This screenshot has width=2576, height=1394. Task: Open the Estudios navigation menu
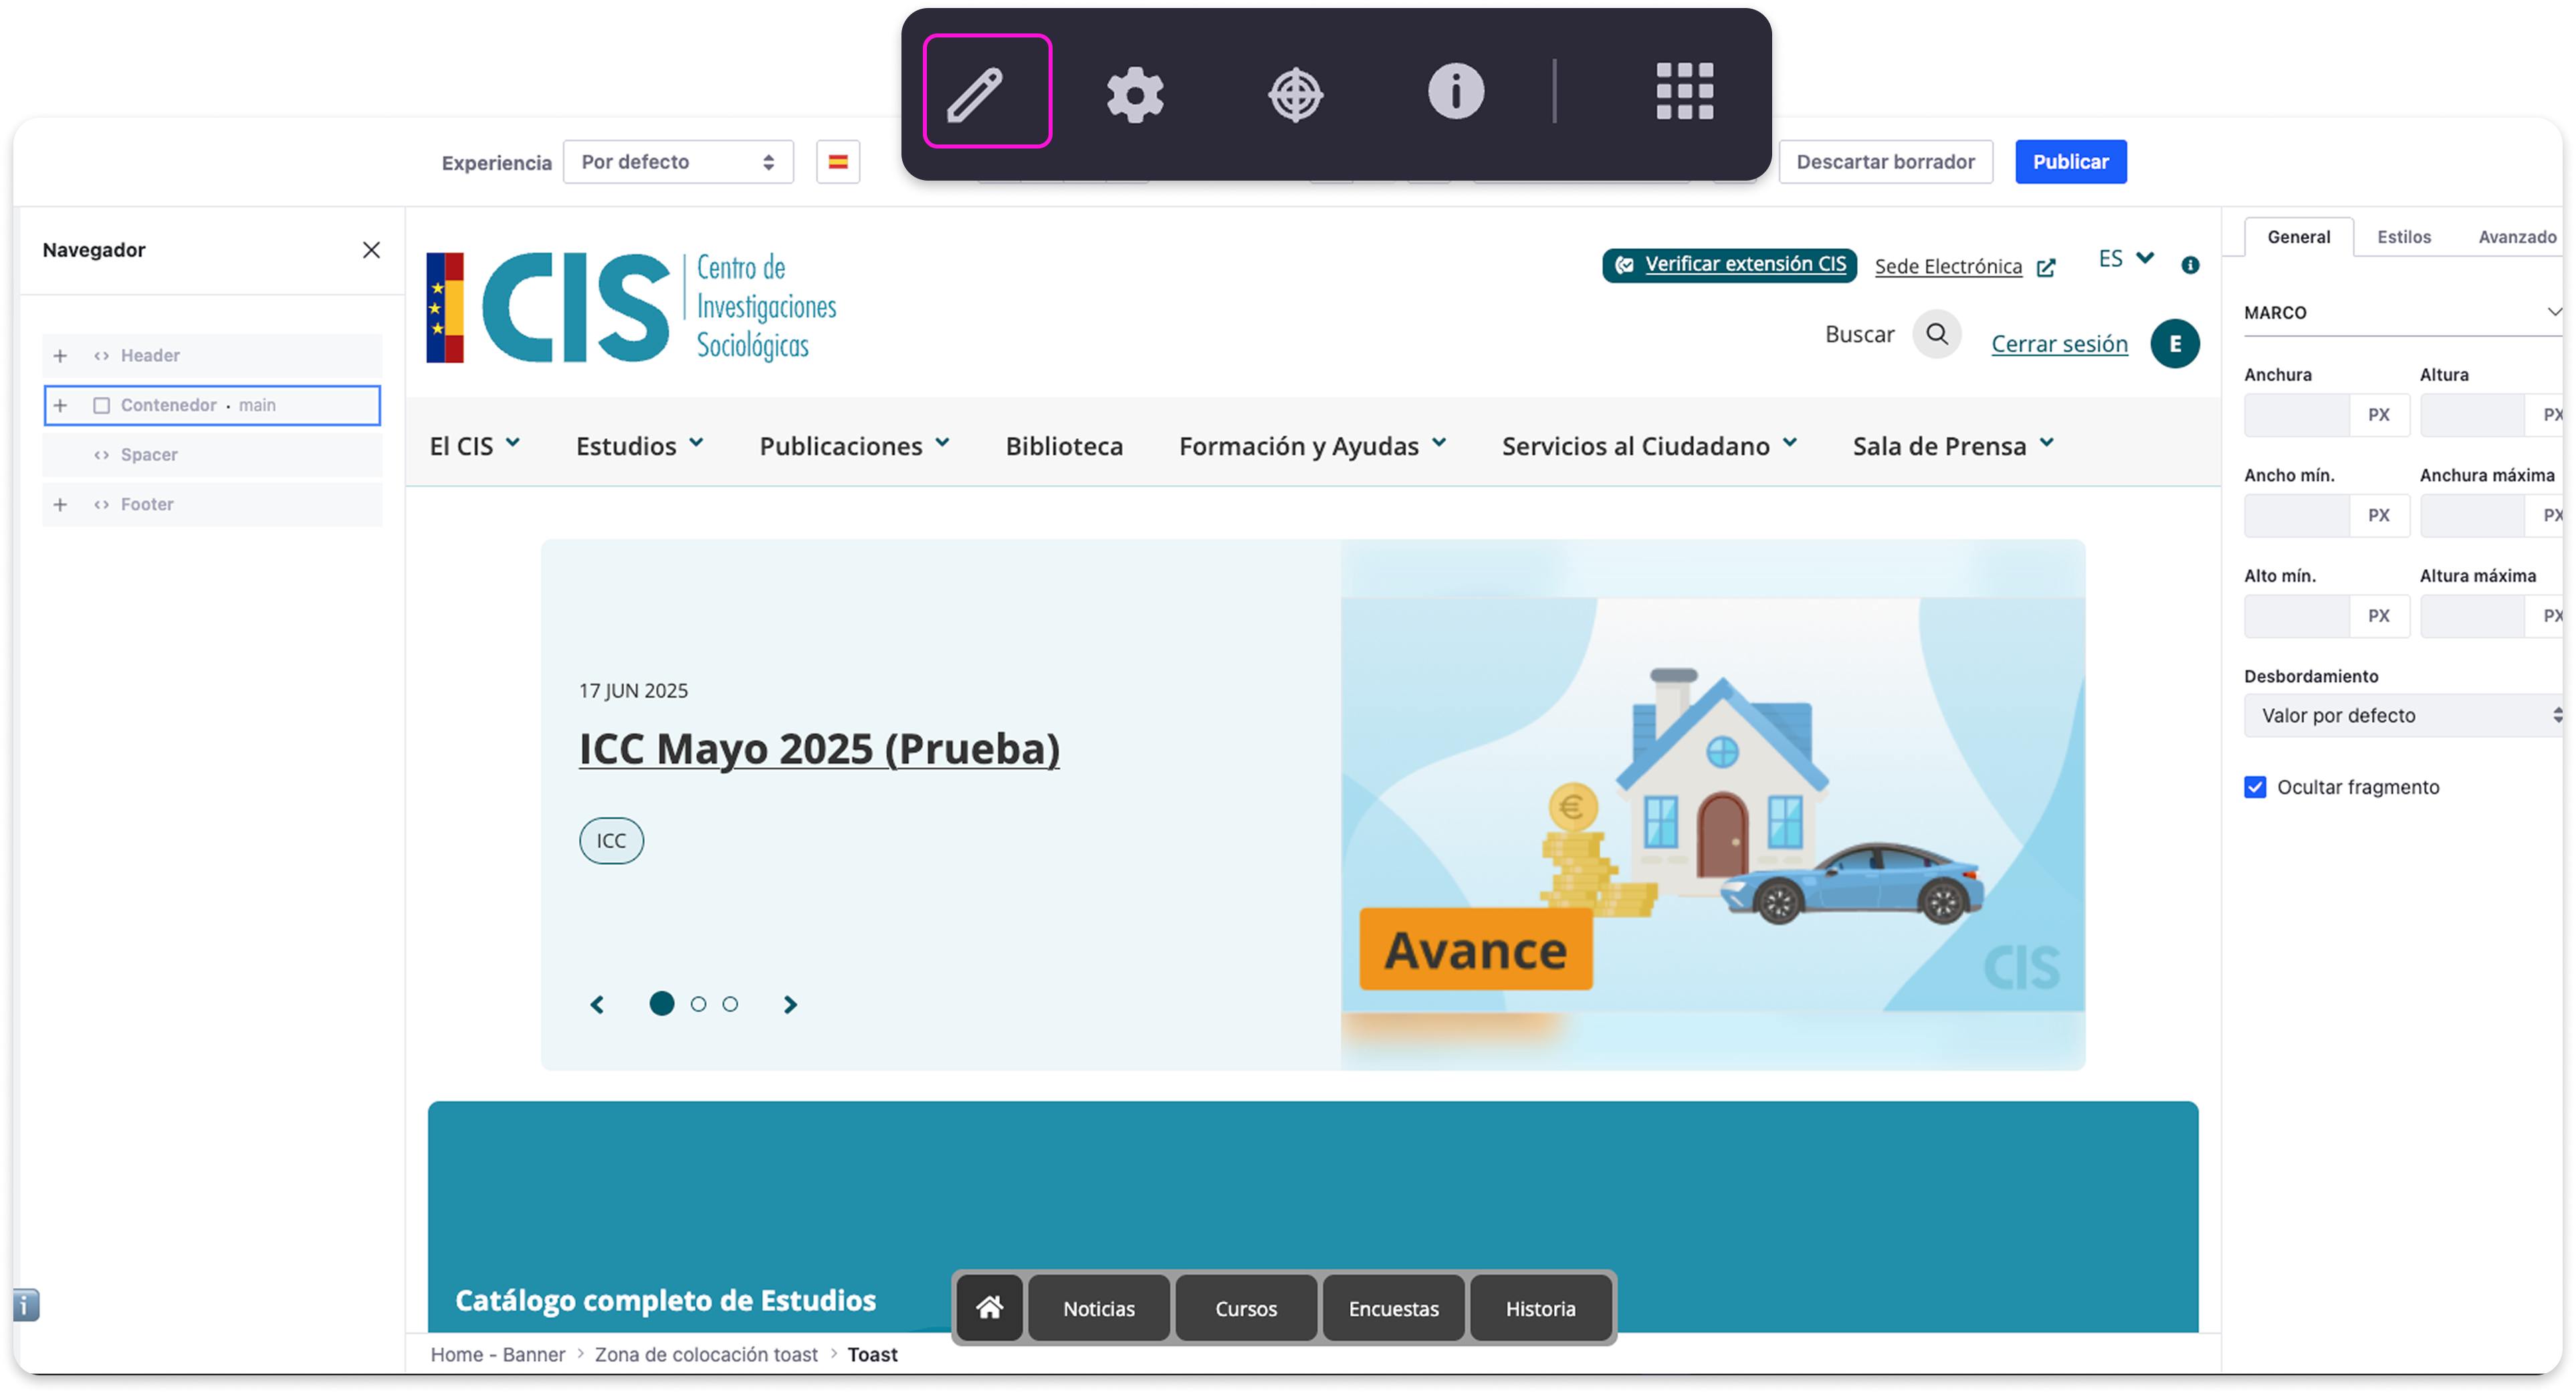pyautogui.click(x=639, y=446)
